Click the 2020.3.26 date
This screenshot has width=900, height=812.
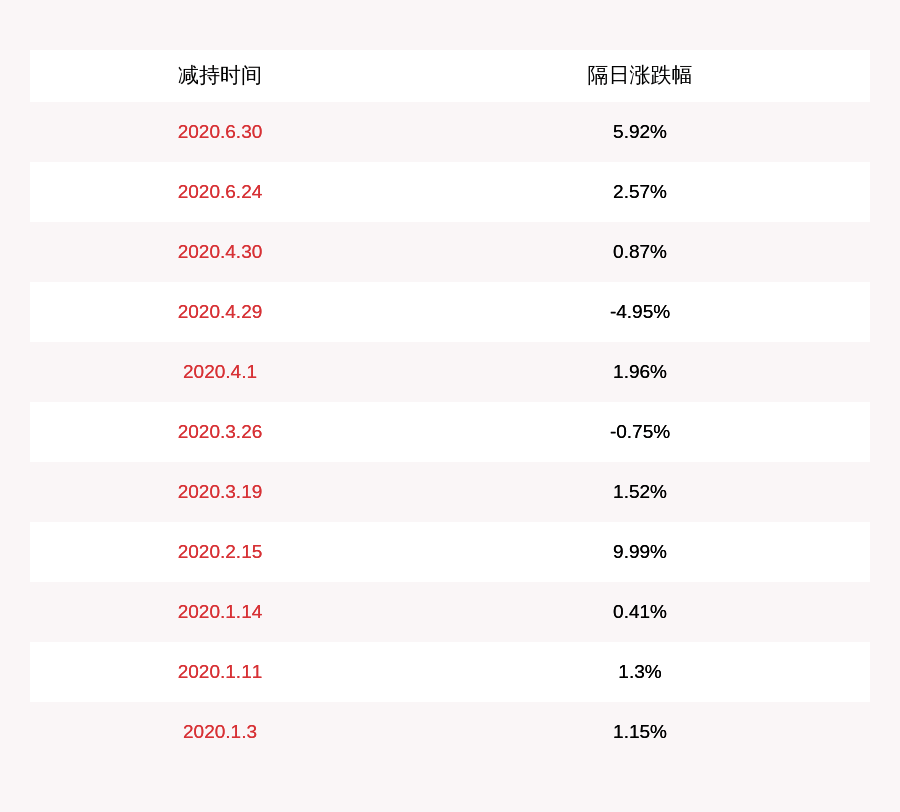[220, 432]
